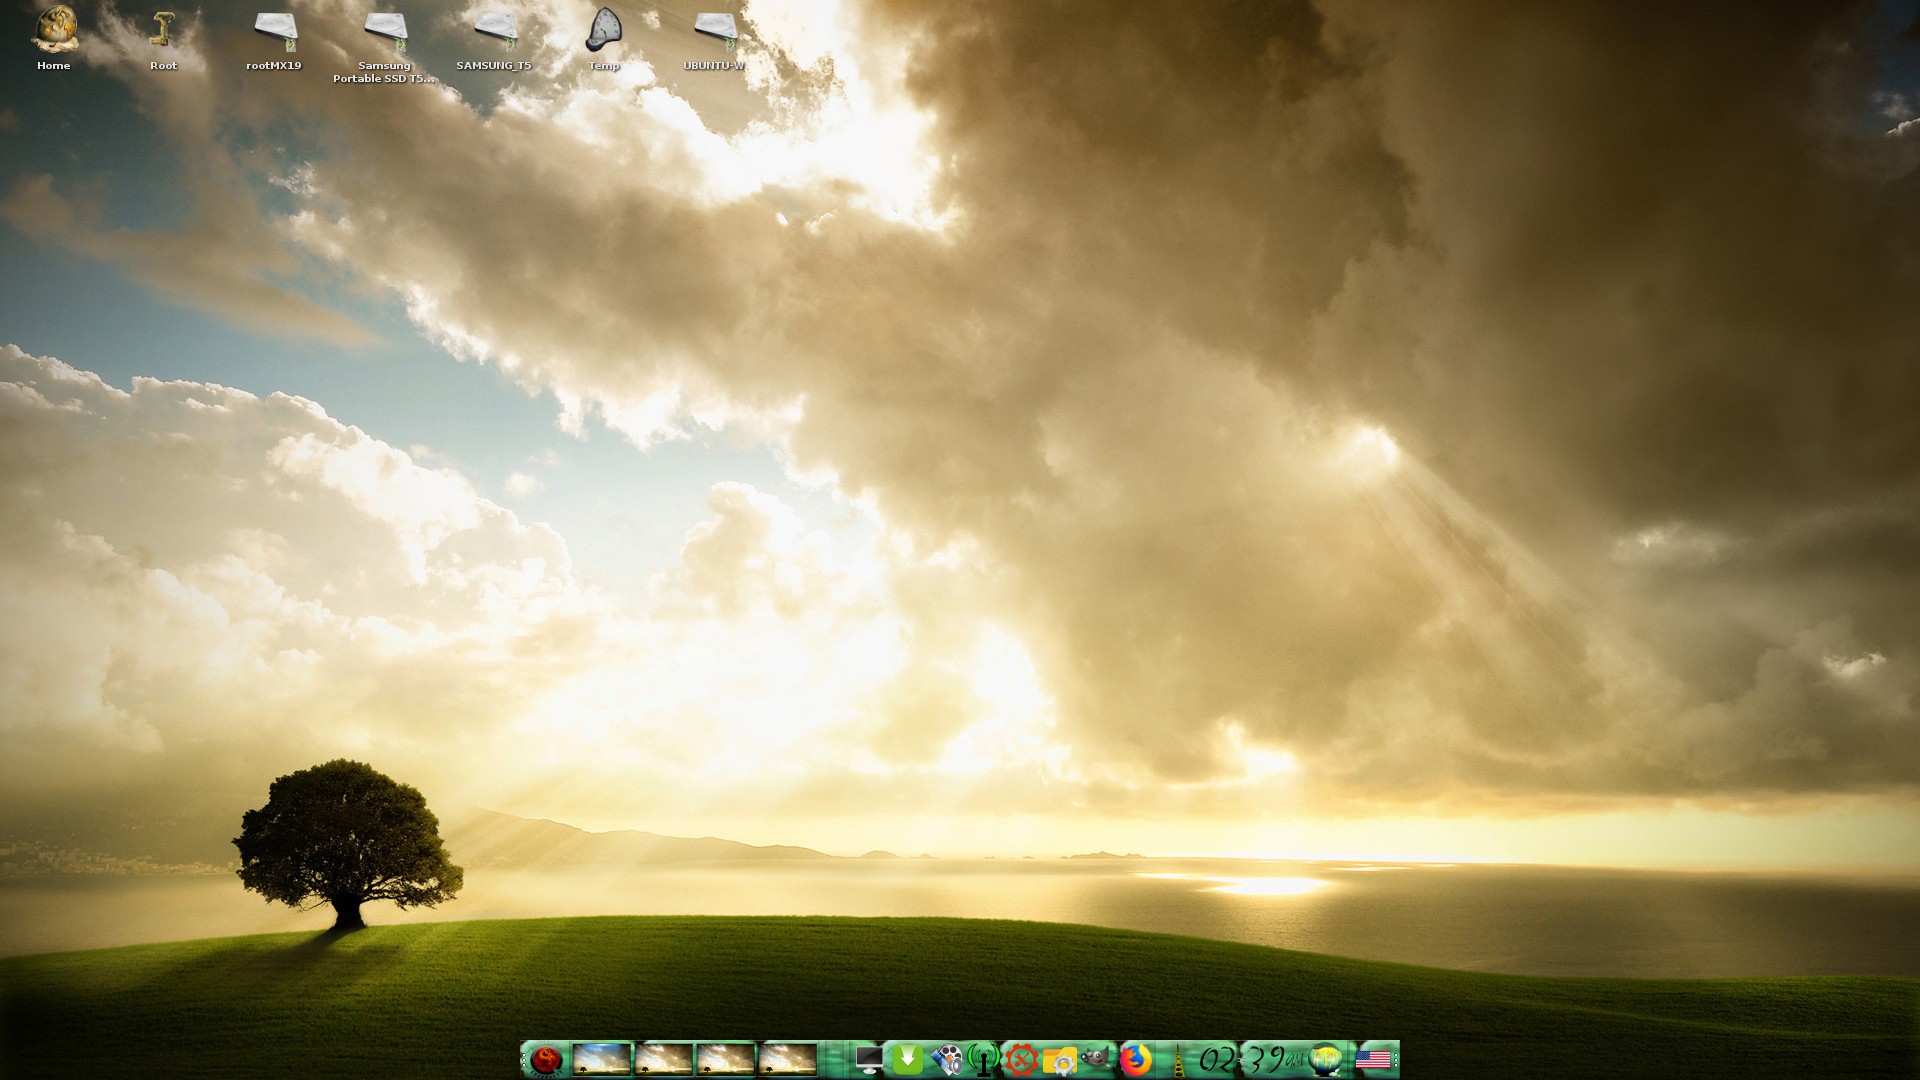The width and height of the screenshot is (1920, 1080).
Task: Open the Temp melting-clock desktop icon
Action: click(604, 30)
